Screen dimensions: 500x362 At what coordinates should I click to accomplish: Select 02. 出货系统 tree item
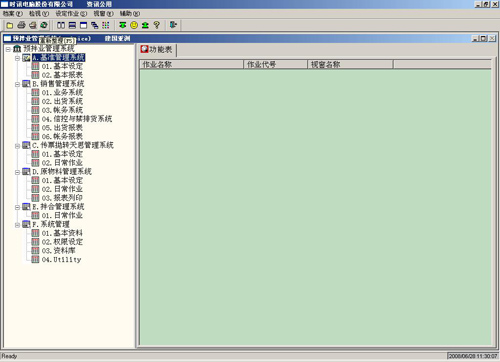62,101
